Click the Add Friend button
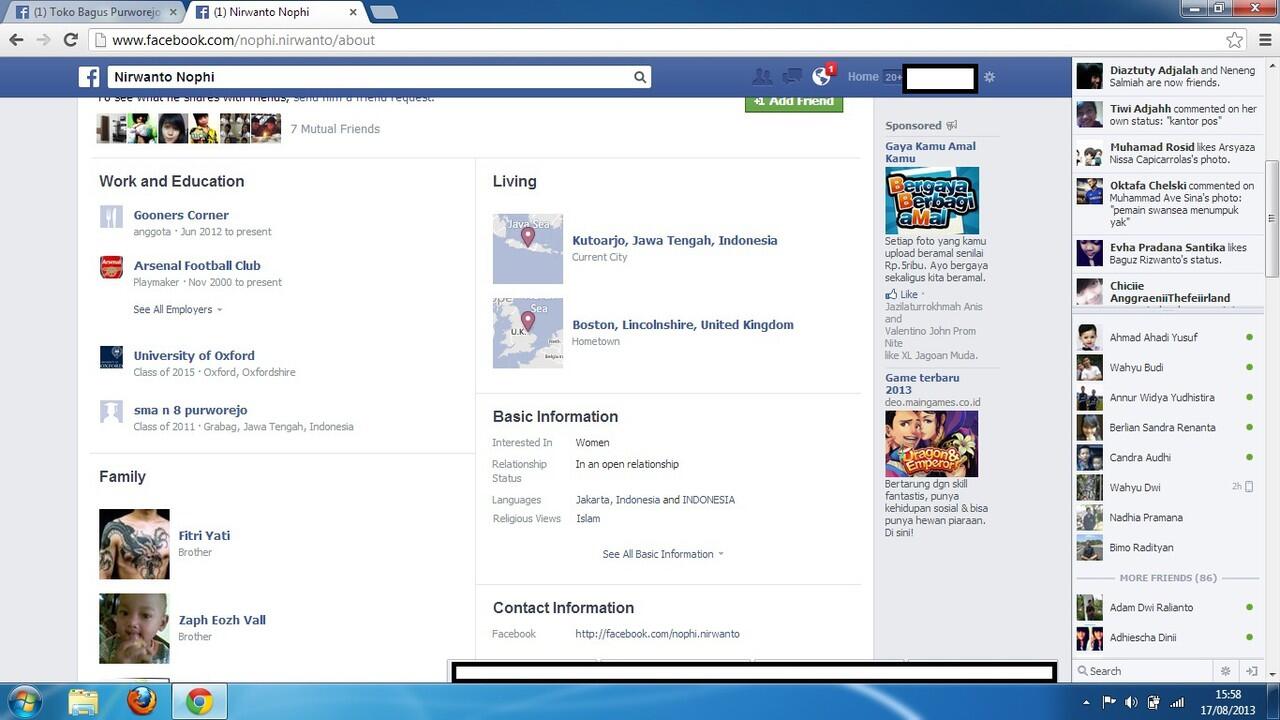This screenshot has height=720, width=1280. click(794, 102)
